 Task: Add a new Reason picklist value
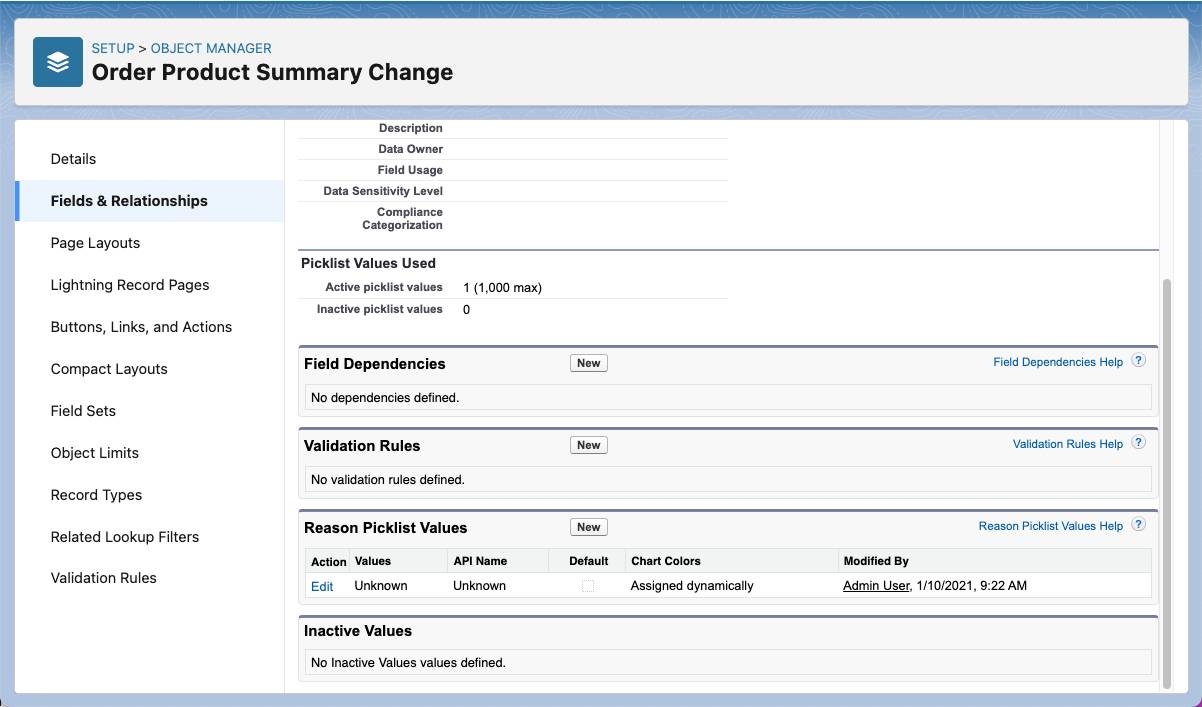pyautogui.click(x=588, y=527)
